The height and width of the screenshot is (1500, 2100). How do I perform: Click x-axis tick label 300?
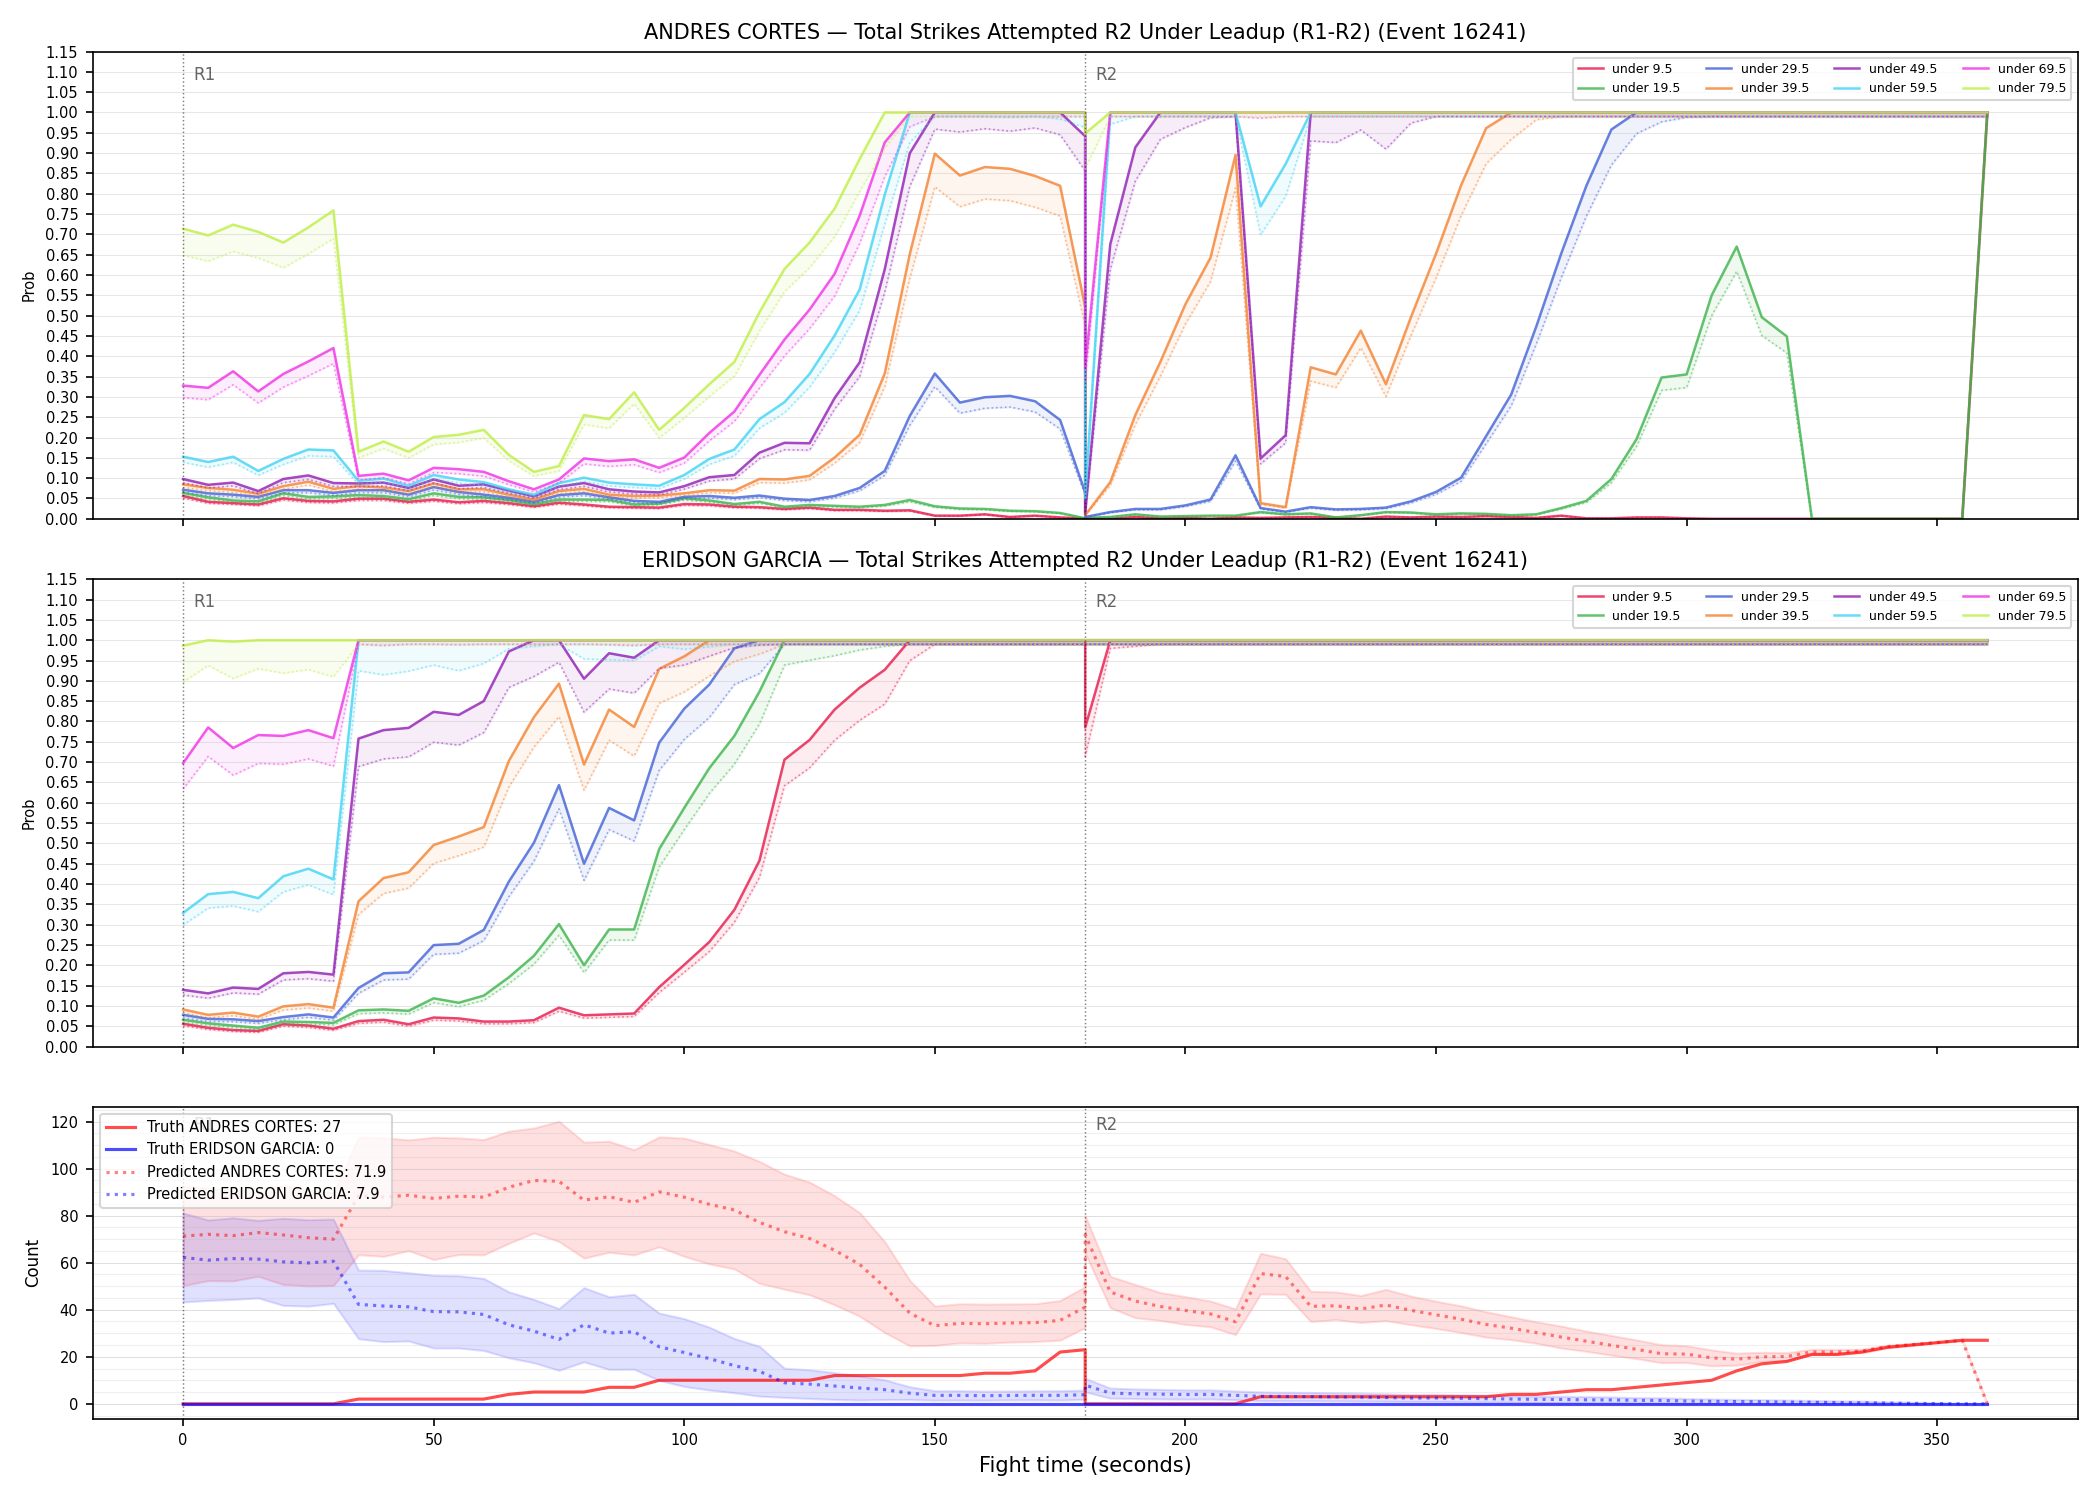pos(1687,1440)
